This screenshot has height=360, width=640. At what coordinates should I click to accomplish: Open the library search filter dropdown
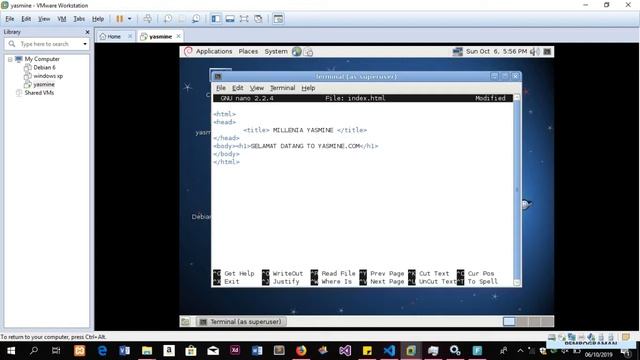pyautogui.click(x=85, y=44)
